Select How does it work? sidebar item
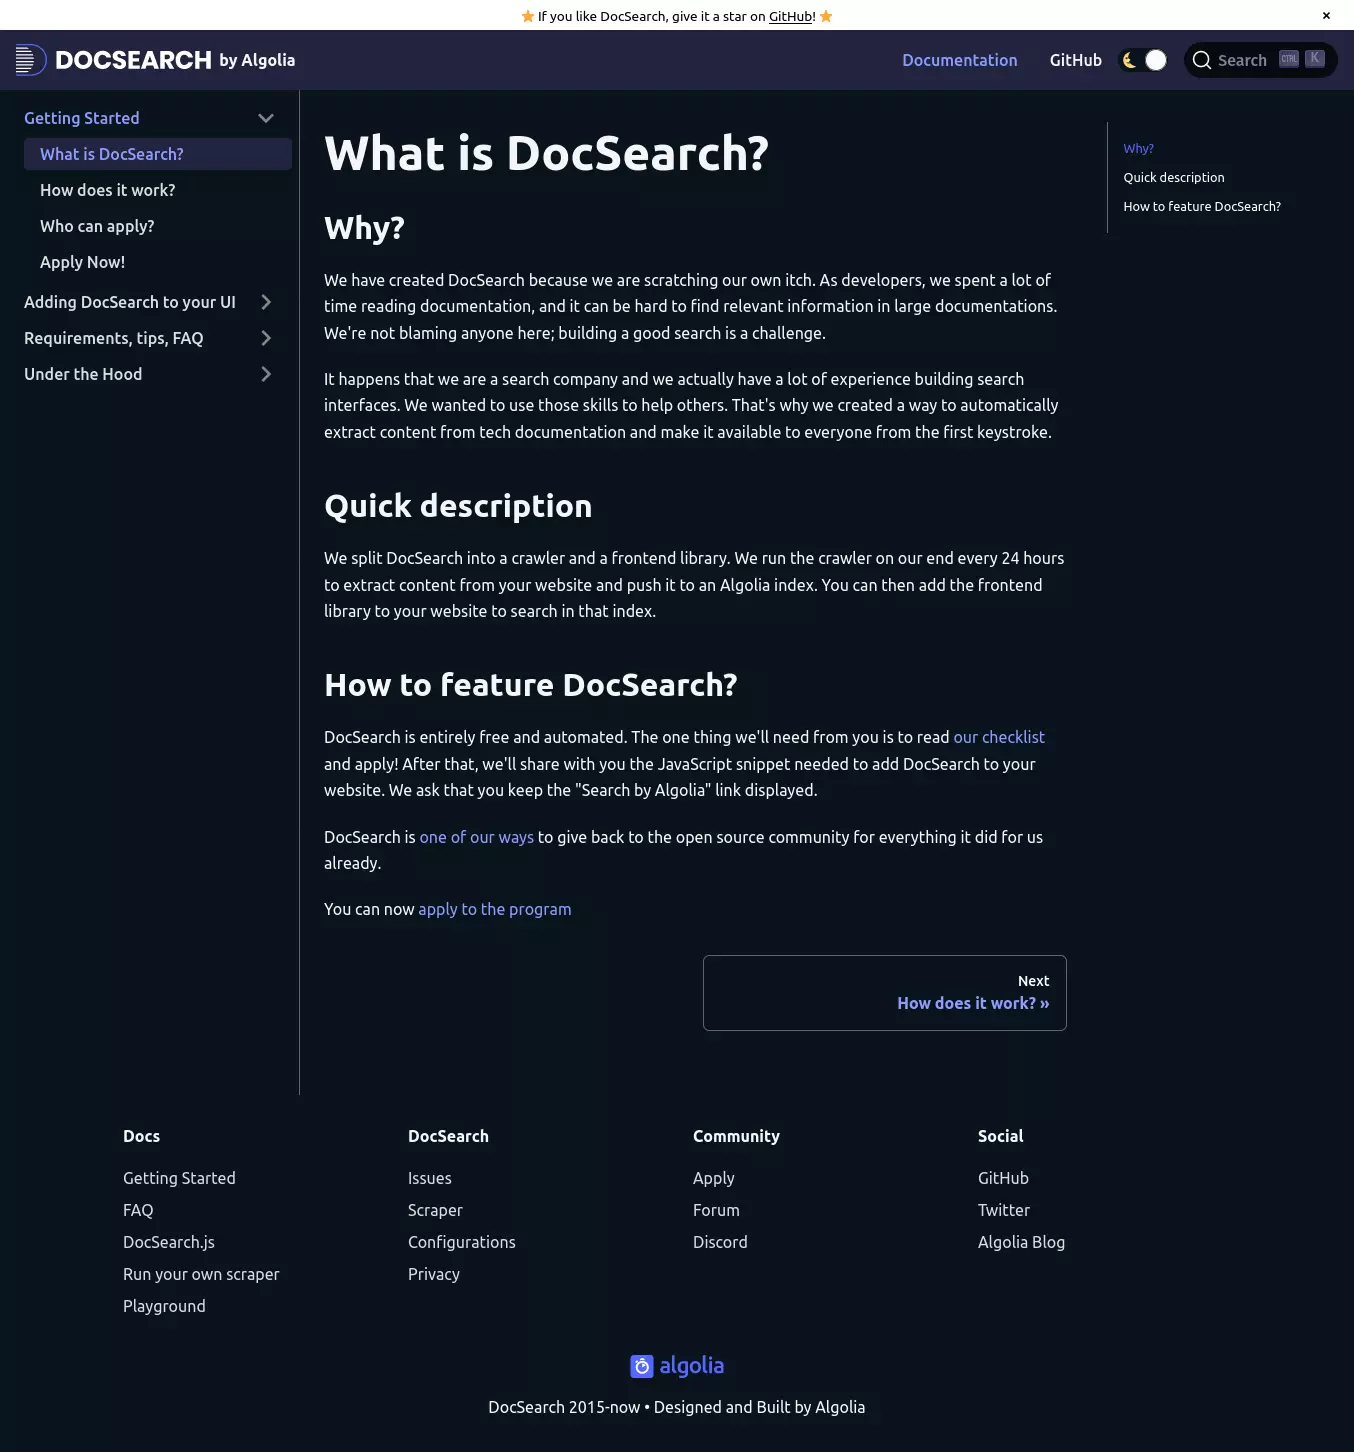Screen dimensions: 1354x1452 [158, 190]
